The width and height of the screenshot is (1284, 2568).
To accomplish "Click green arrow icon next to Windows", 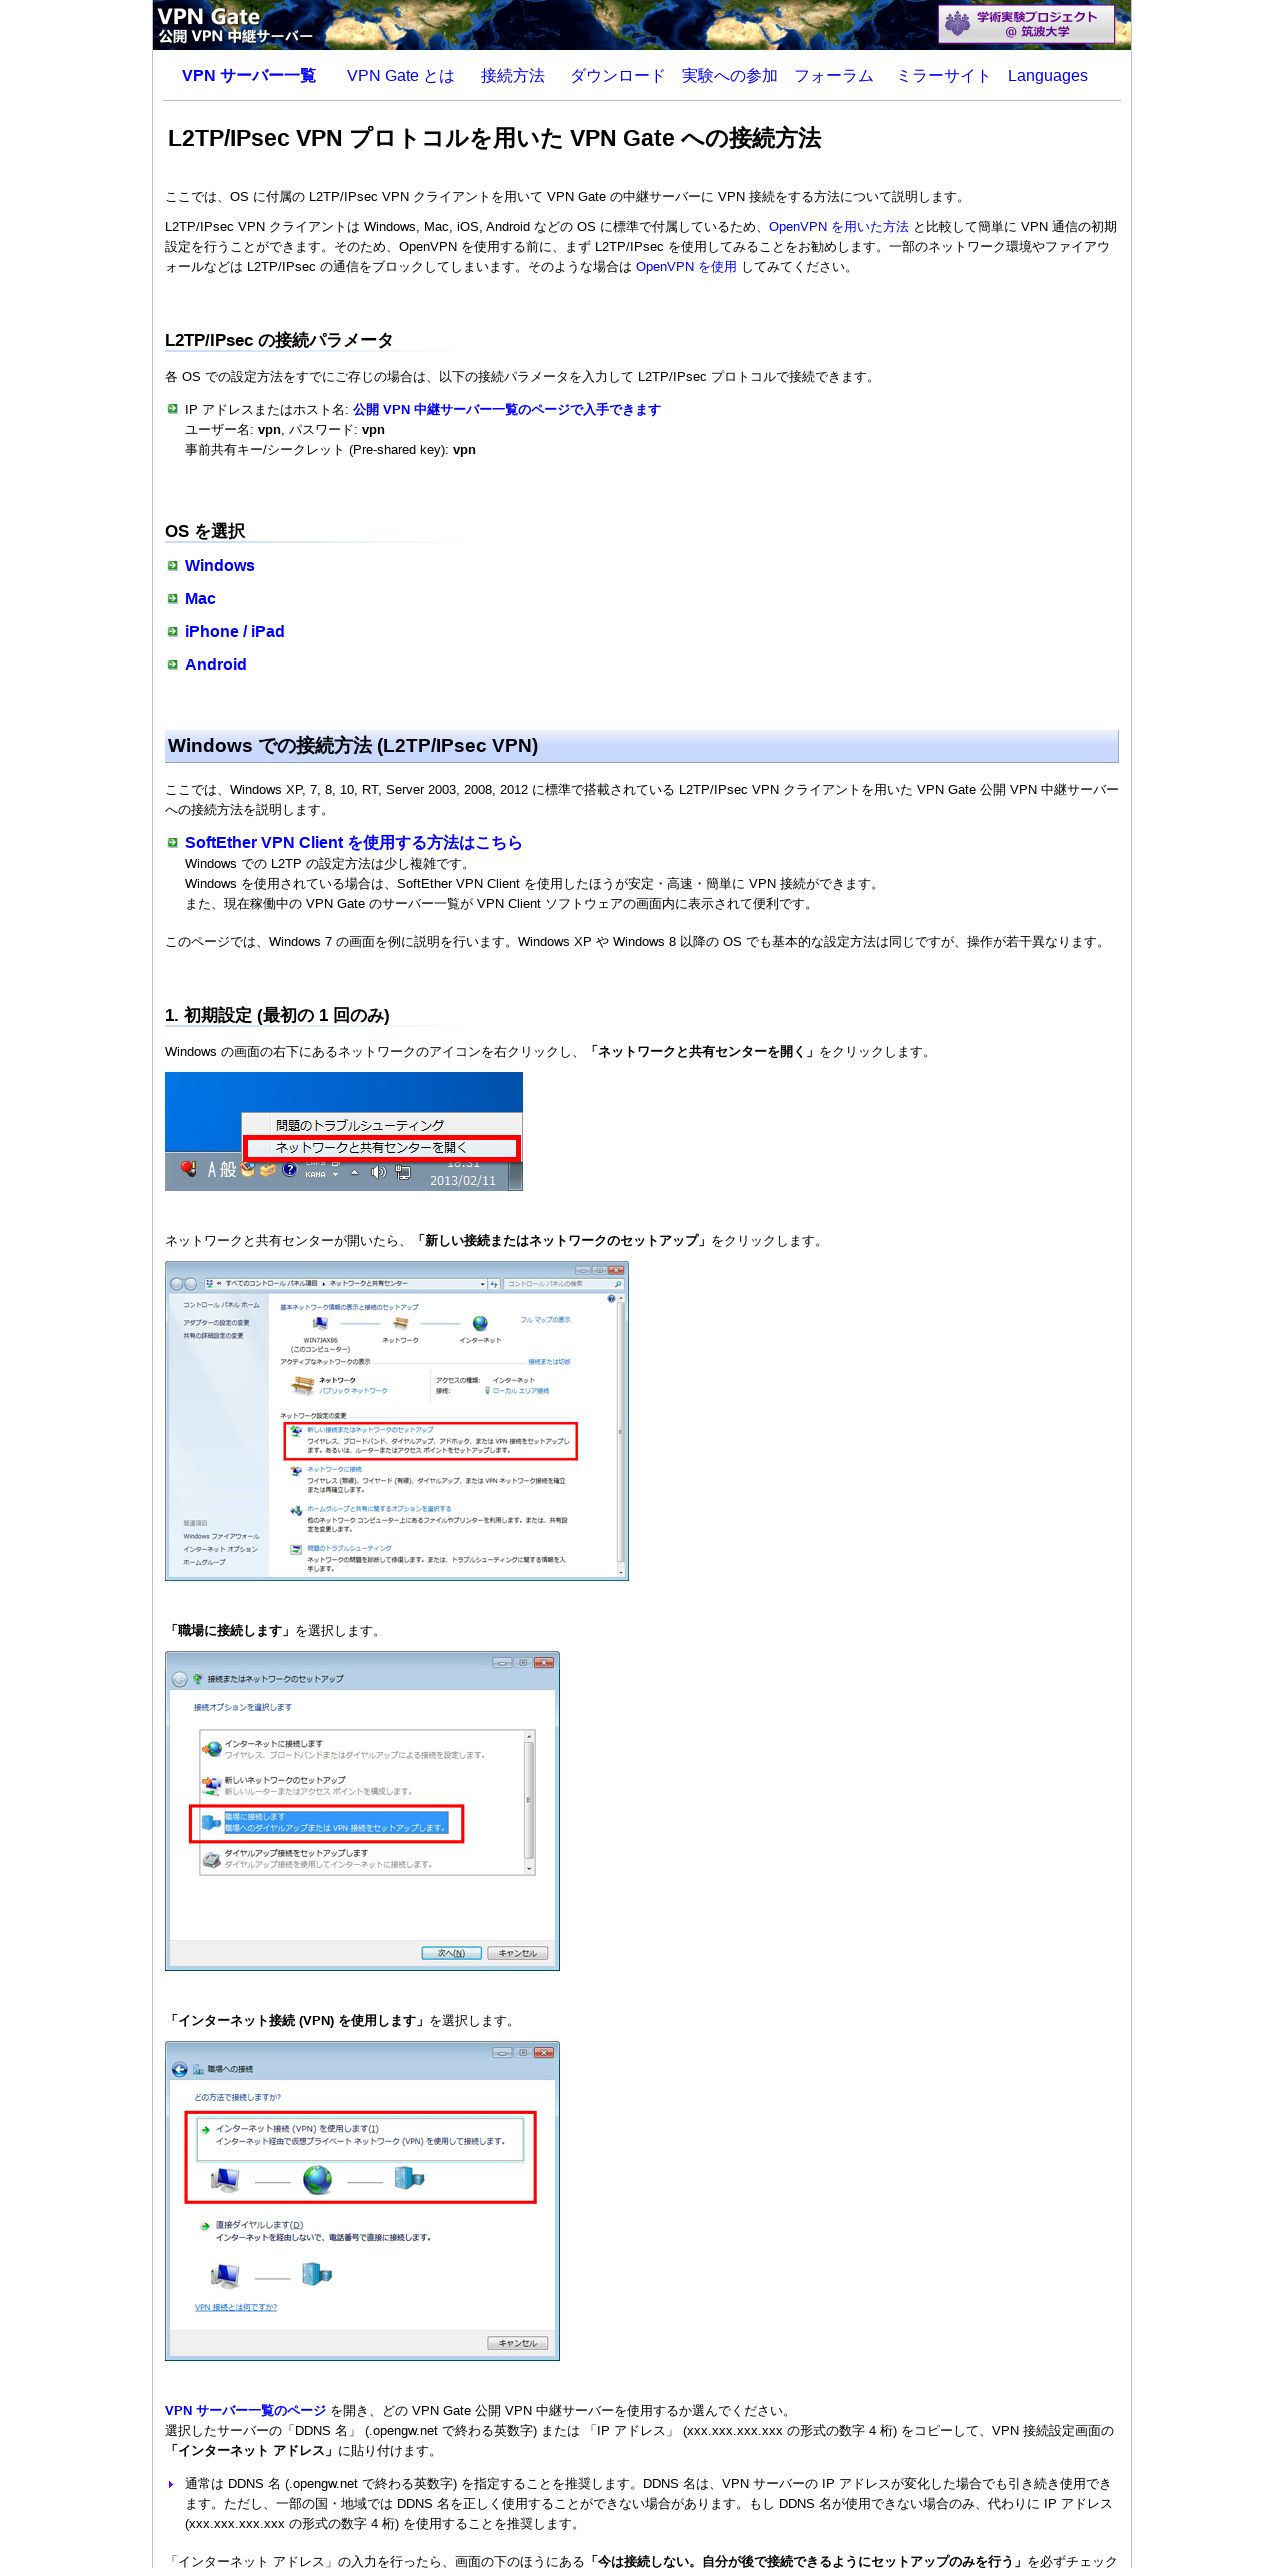I will [x=172, y=566].
